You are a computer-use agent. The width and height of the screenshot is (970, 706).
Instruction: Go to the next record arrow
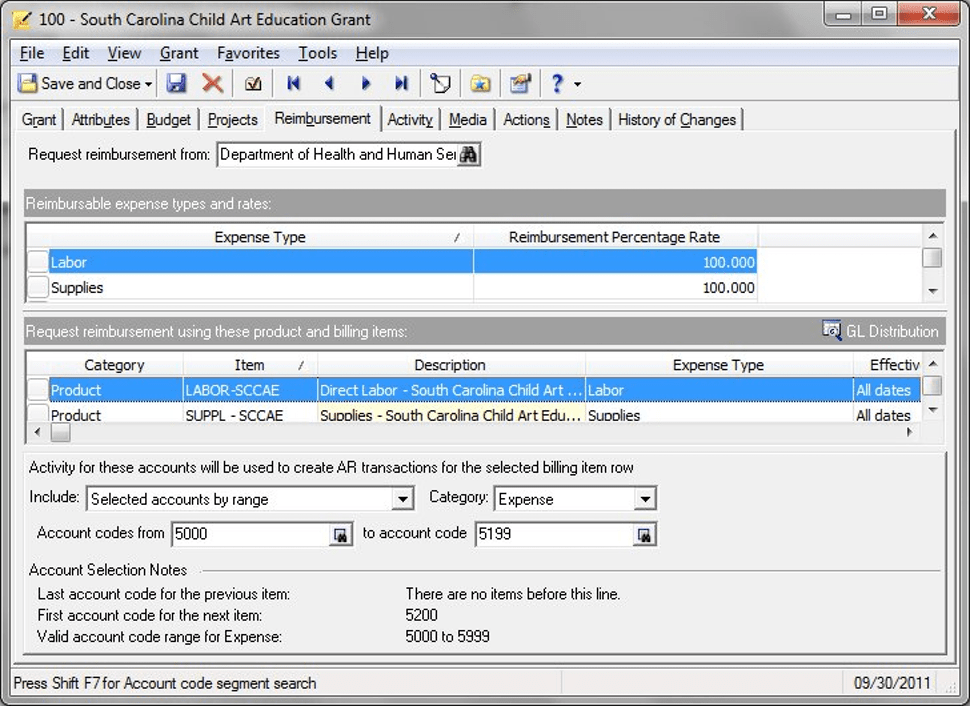(x=366, y=84)
